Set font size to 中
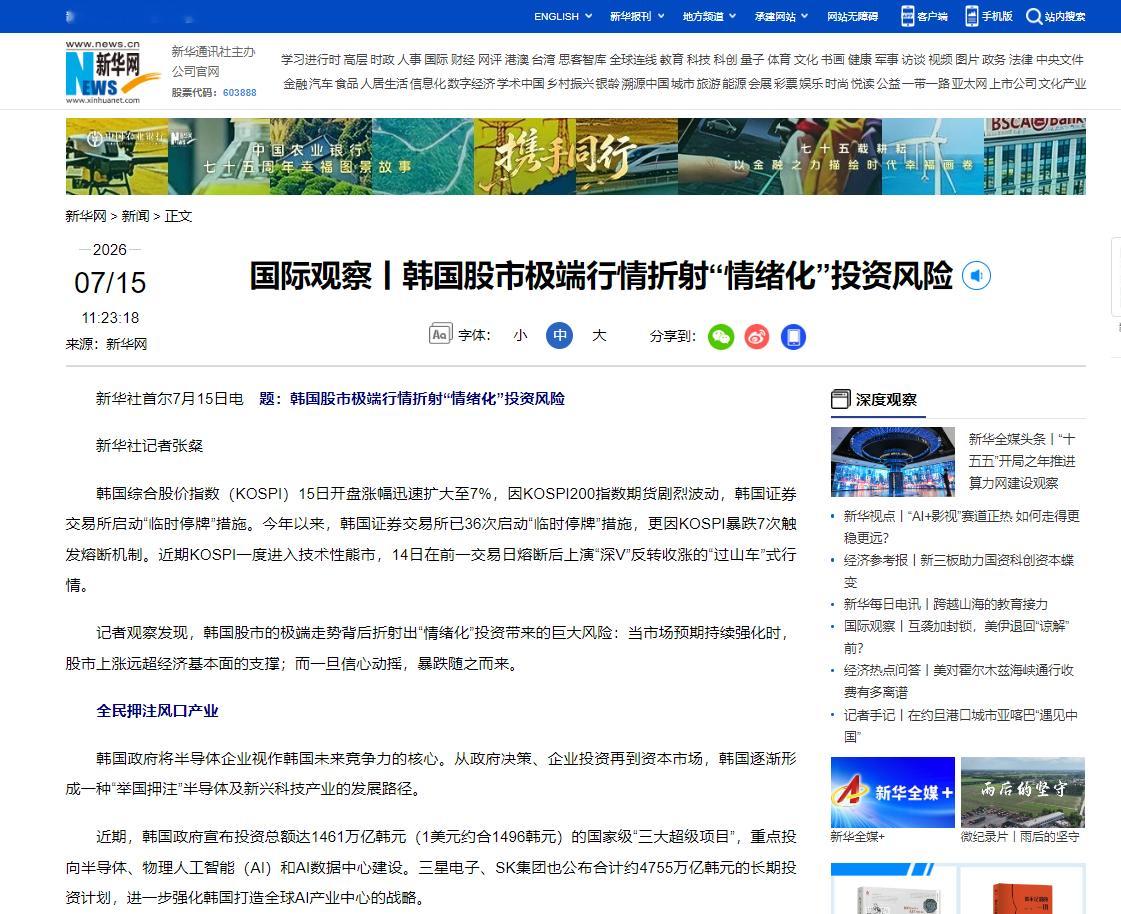The width and height of the screenshot is (1121, 914). [x=560, y=335]
